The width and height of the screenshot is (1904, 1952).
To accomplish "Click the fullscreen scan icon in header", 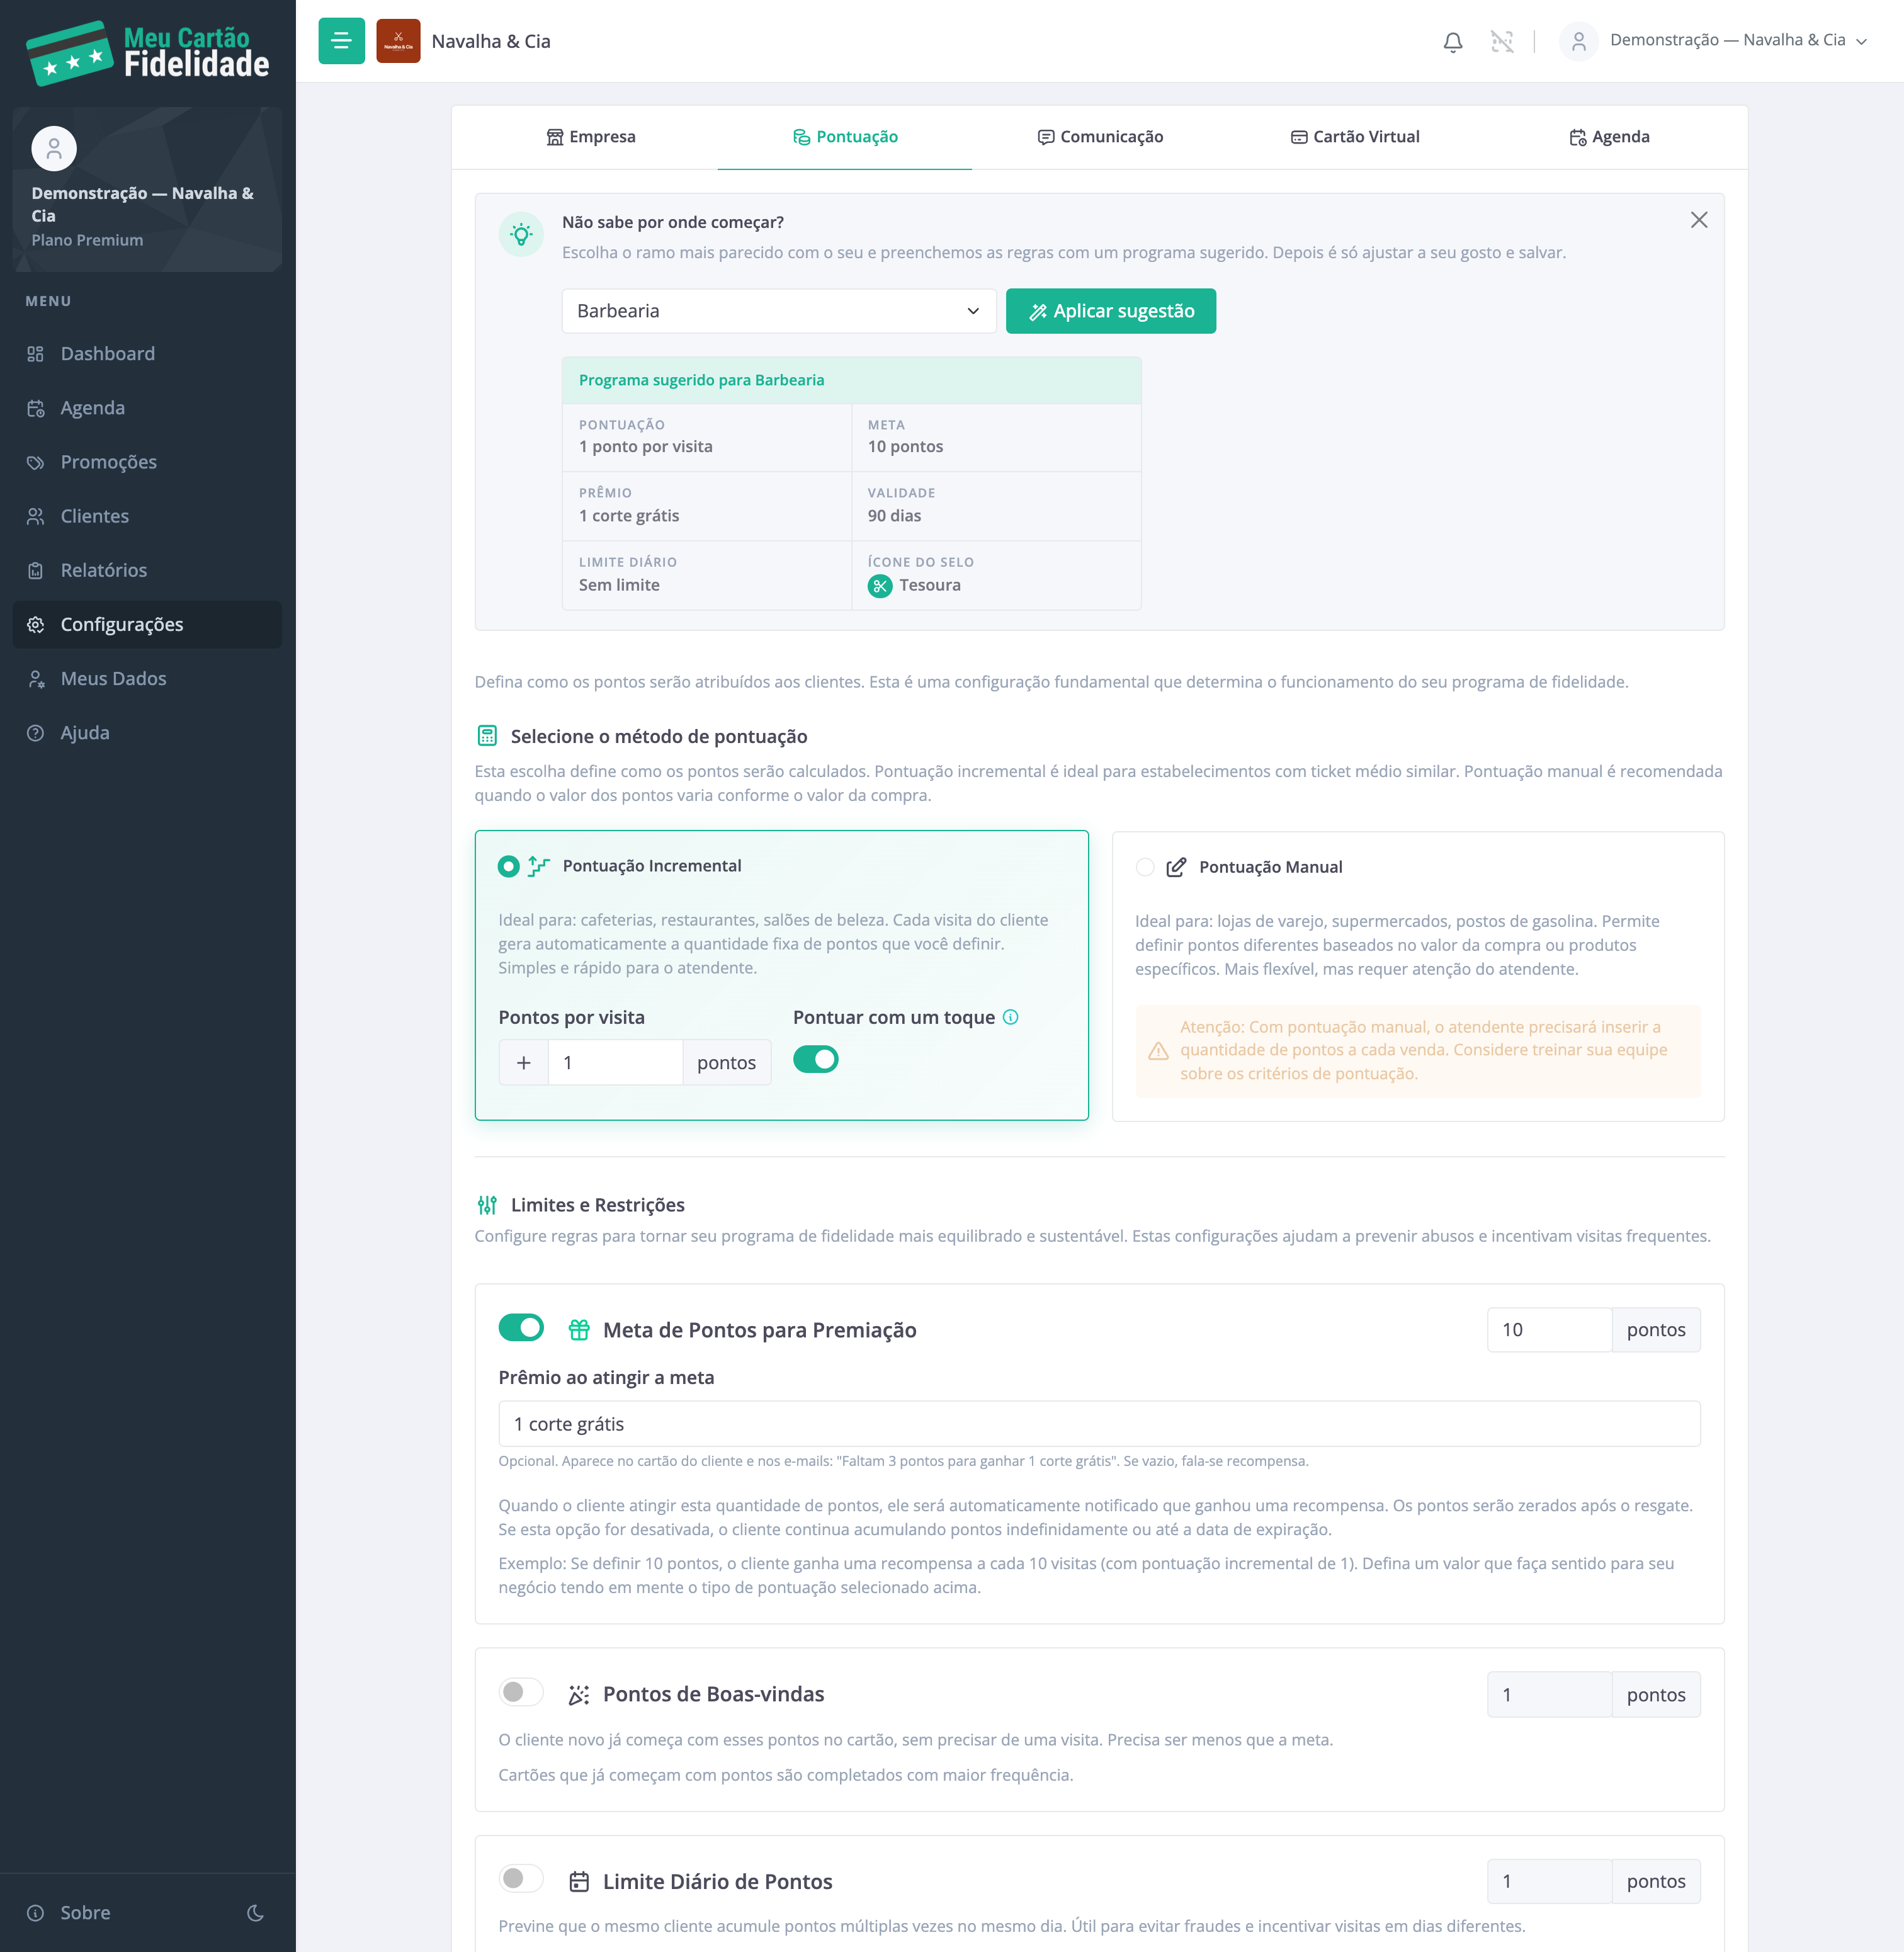I will (1501, 41).
